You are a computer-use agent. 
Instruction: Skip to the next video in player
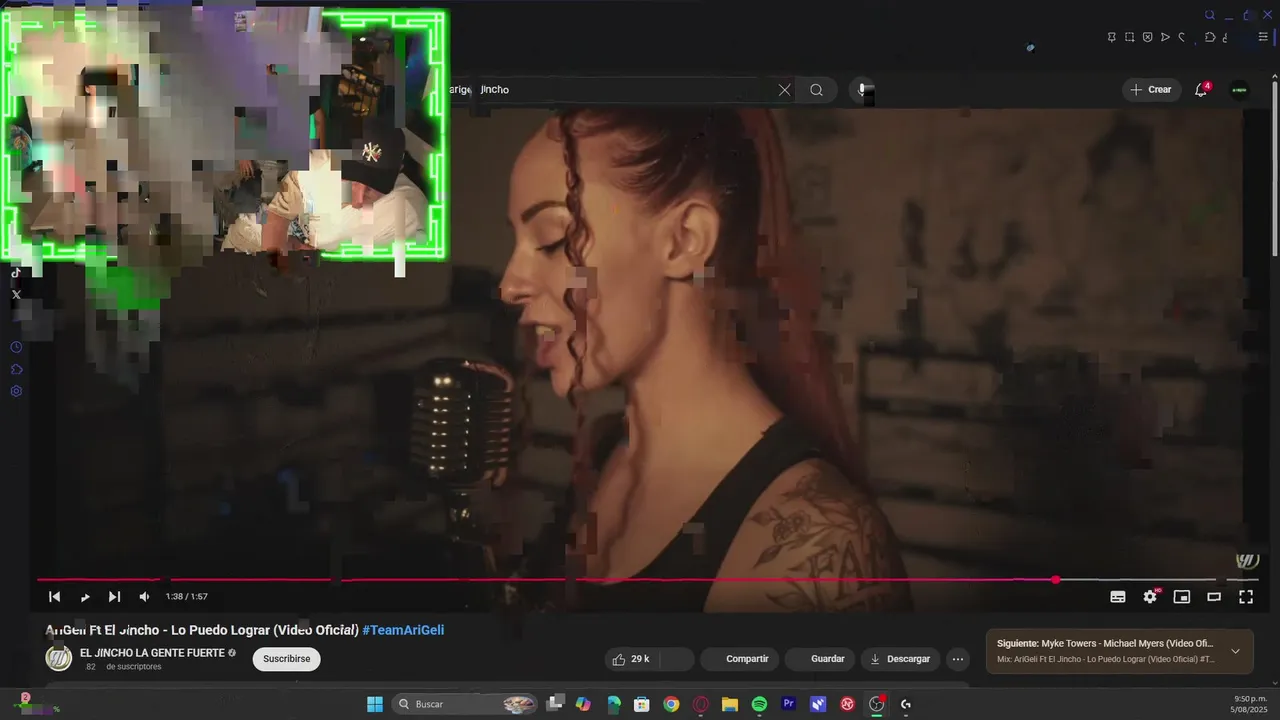(114, 597)
